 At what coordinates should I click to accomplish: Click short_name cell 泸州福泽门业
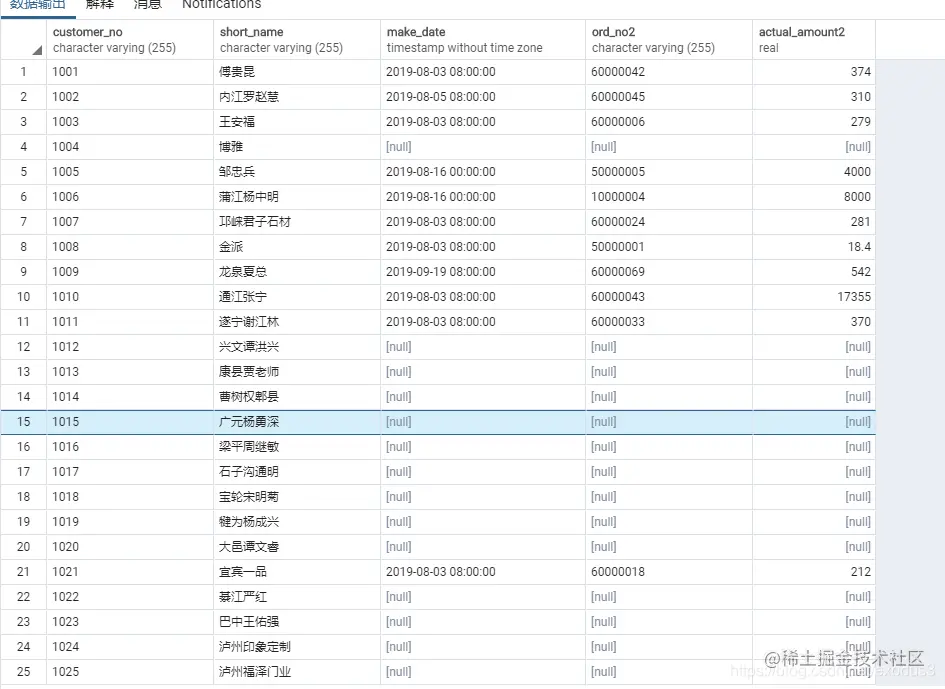click(297, 672)
